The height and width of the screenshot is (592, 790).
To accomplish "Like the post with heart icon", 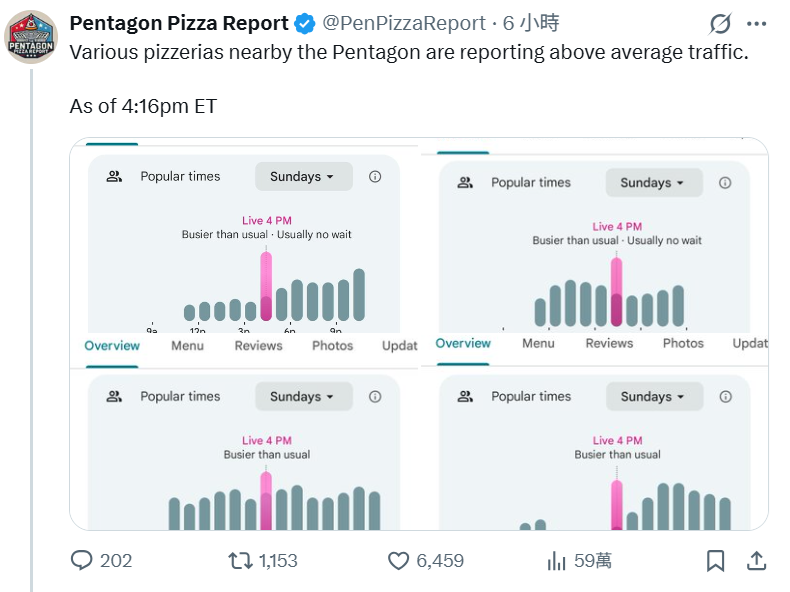I will pyautogui.click(x=399, y=561).
